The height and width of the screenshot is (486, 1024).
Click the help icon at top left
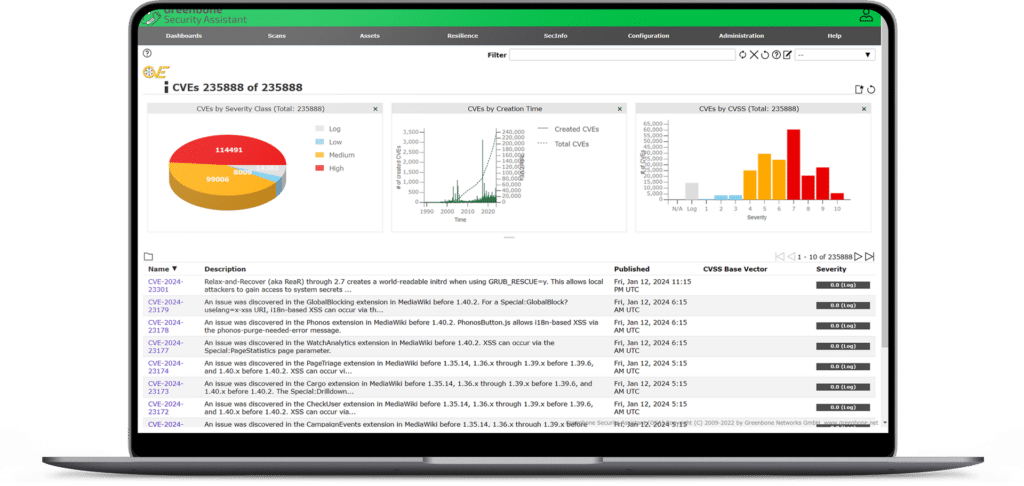click(147, 54)
